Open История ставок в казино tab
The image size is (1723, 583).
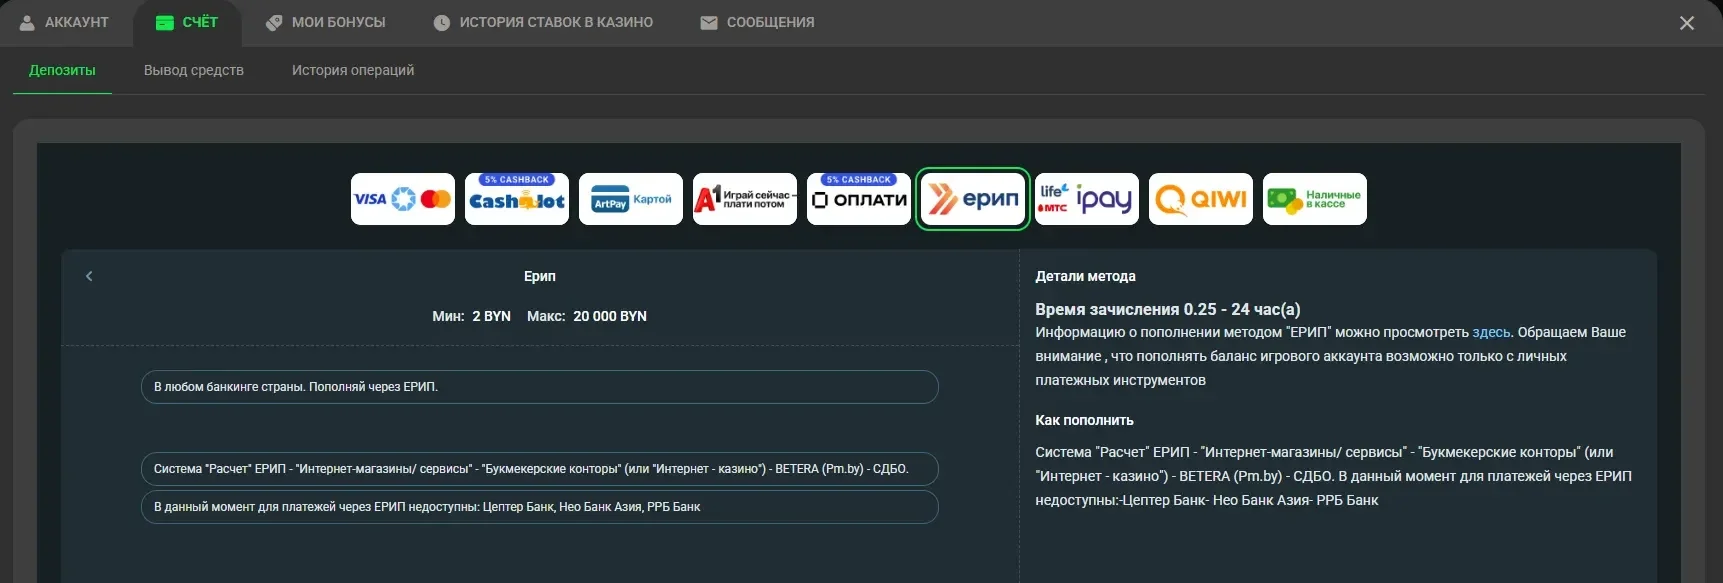click(x=543, y=22)
